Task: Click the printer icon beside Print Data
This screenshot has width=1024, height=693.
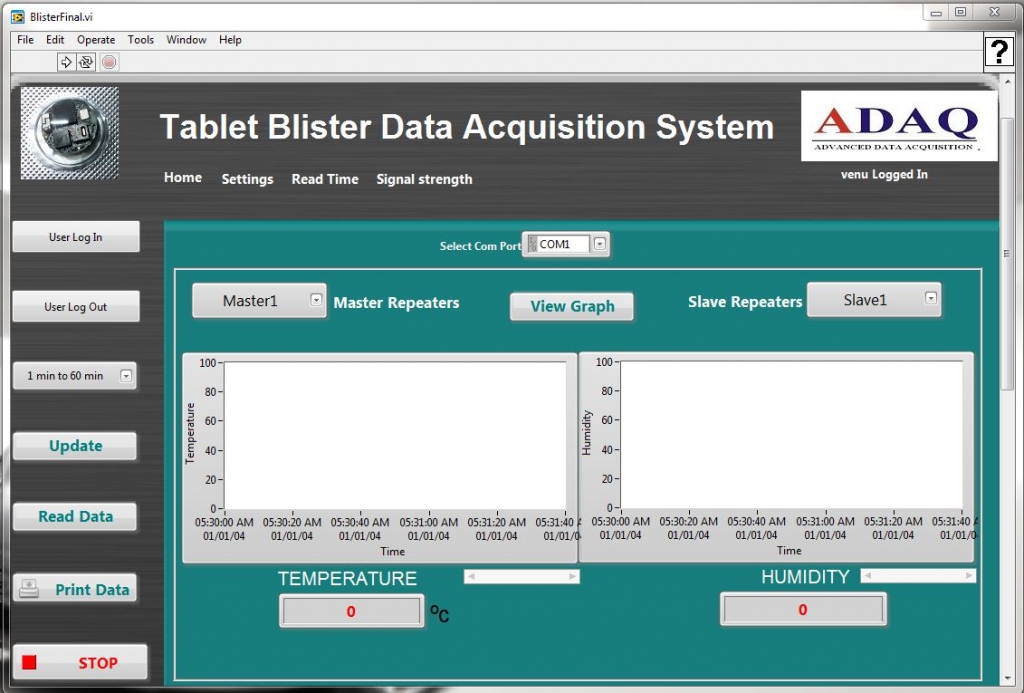Action: pos(29,589)
